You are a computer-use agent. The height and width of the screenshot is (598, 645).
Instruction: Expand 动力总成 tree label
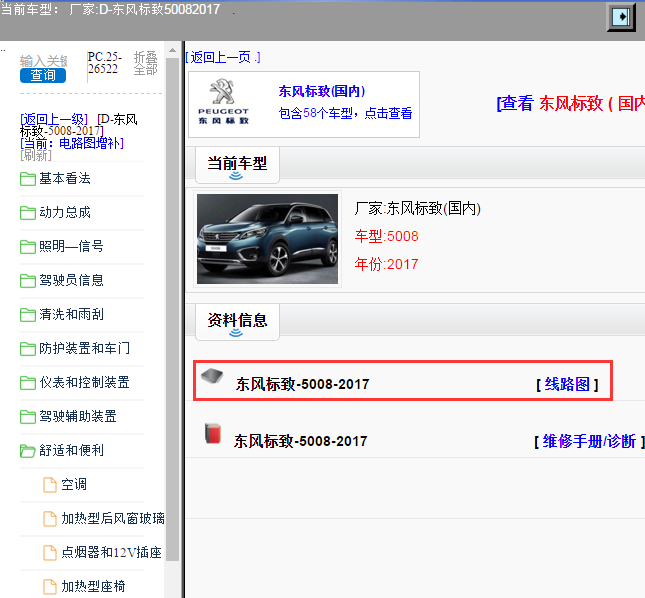[x=65, y=213]
